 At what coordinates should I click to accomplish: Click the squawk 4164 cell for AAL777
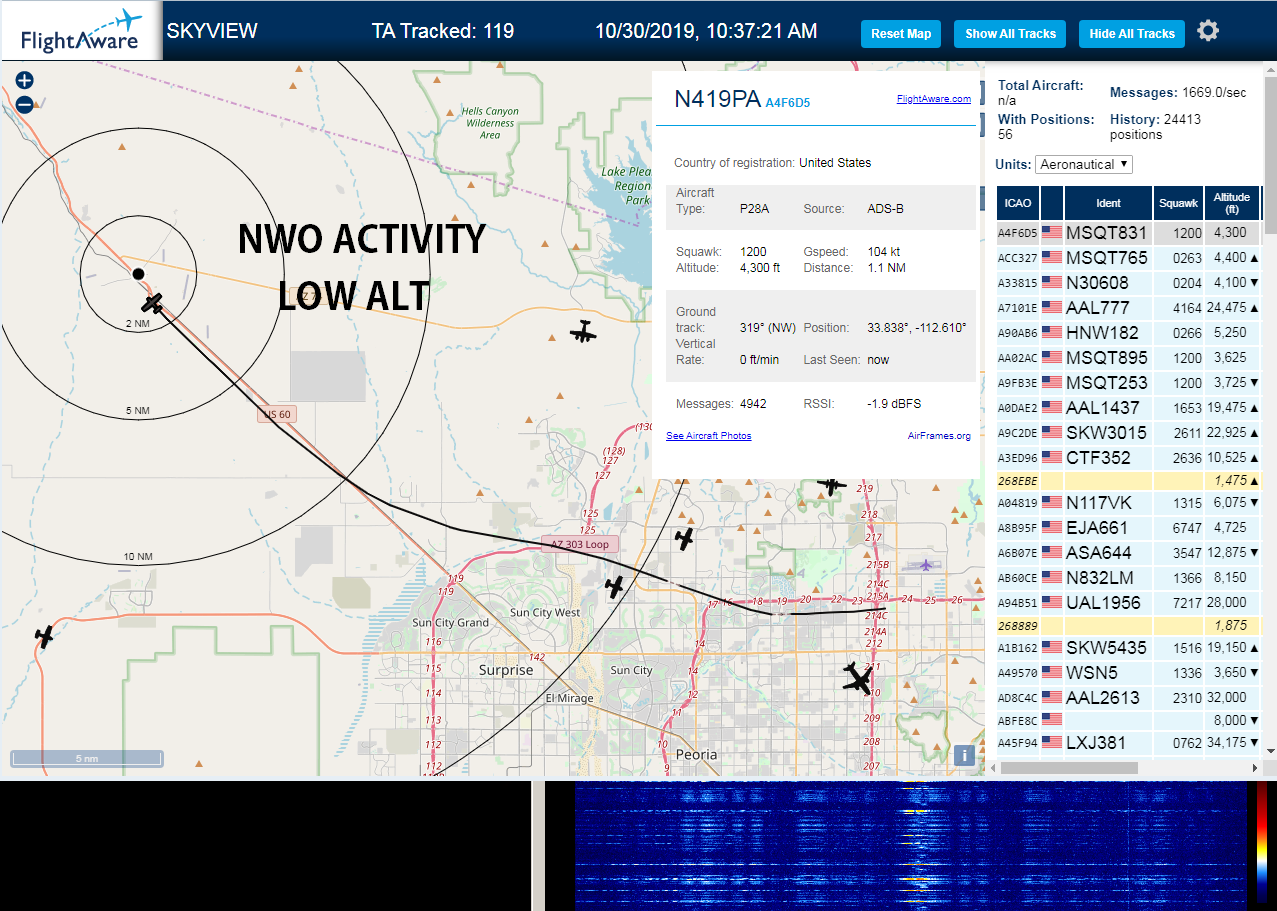1178,308
